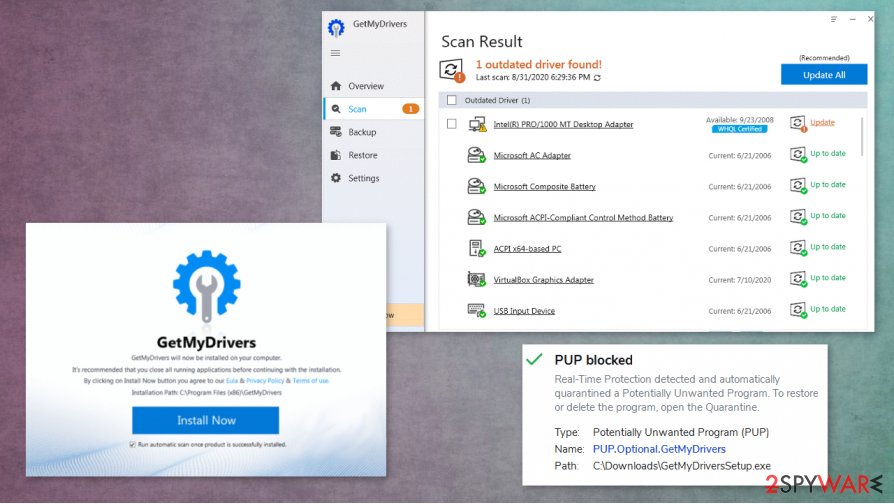Toggle the run automatic scan checkbox
The width and height of the screenshot is (894, 504).
point(132,445)
